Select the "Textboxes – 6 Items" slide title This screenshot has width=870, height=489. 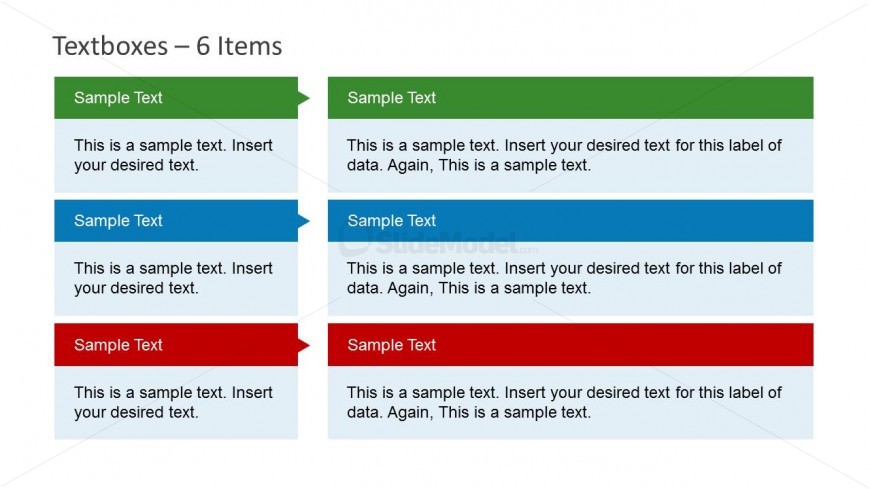pyautogui.click(x=167, y=46)
